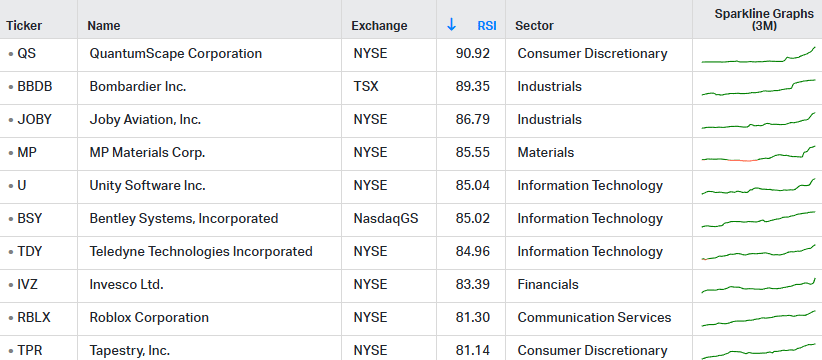The width and height of the screenshot is (822, 360).
Task: Open the TDY ticker
Action: pos(30,252)
